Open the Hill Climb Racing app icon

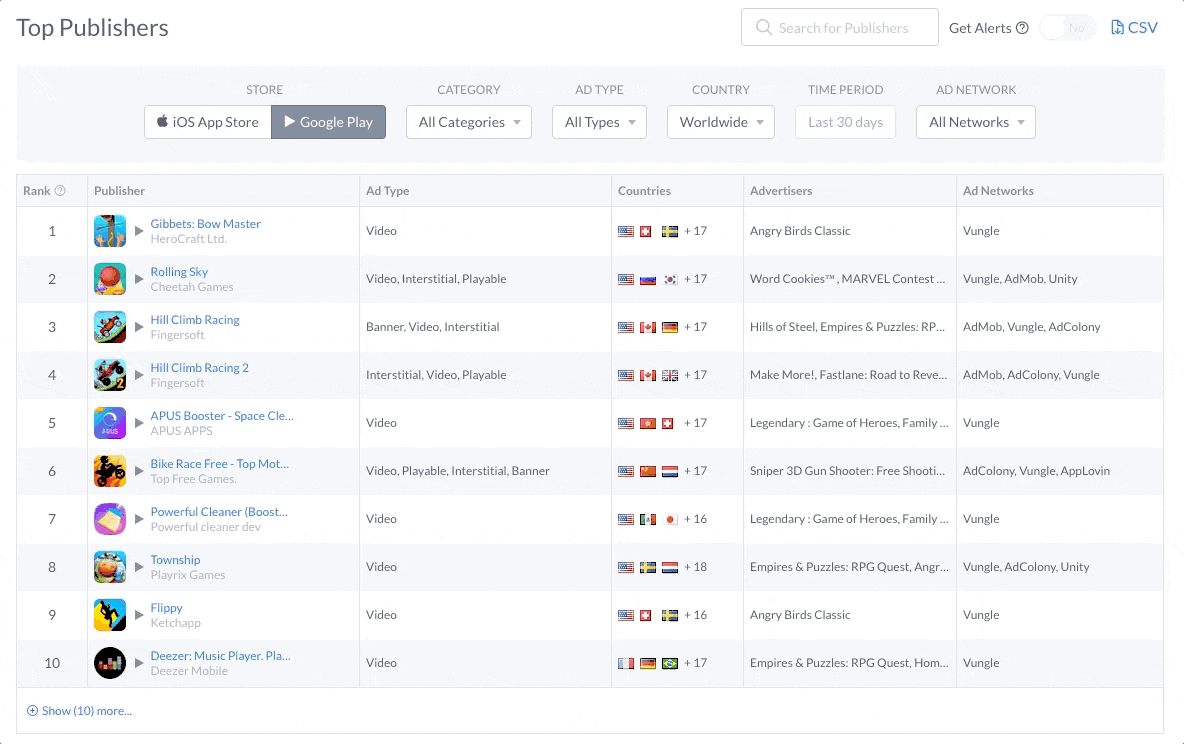tap(109, 327)
